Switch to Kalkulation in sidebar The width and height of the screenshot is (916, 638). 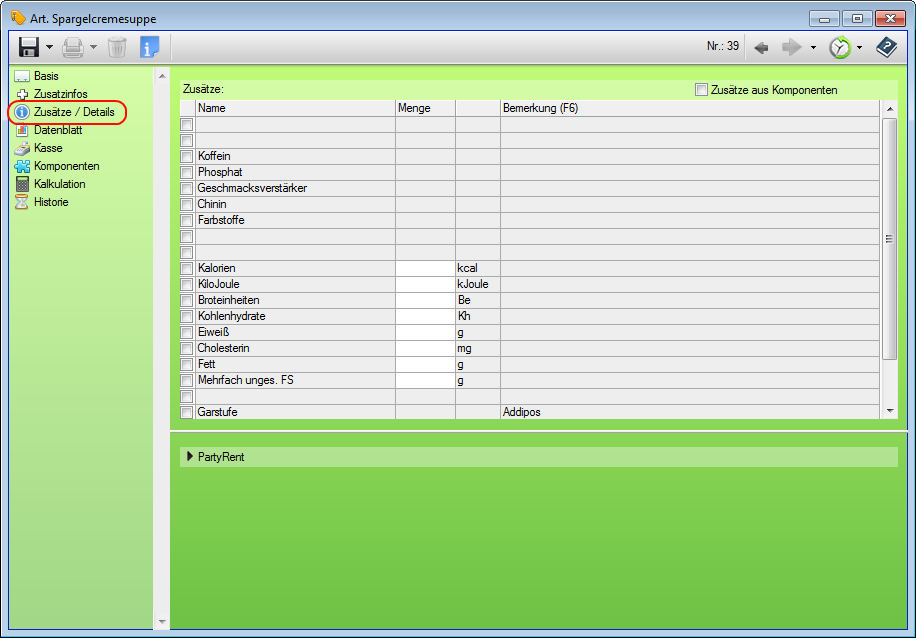click(x=59, y=184)
